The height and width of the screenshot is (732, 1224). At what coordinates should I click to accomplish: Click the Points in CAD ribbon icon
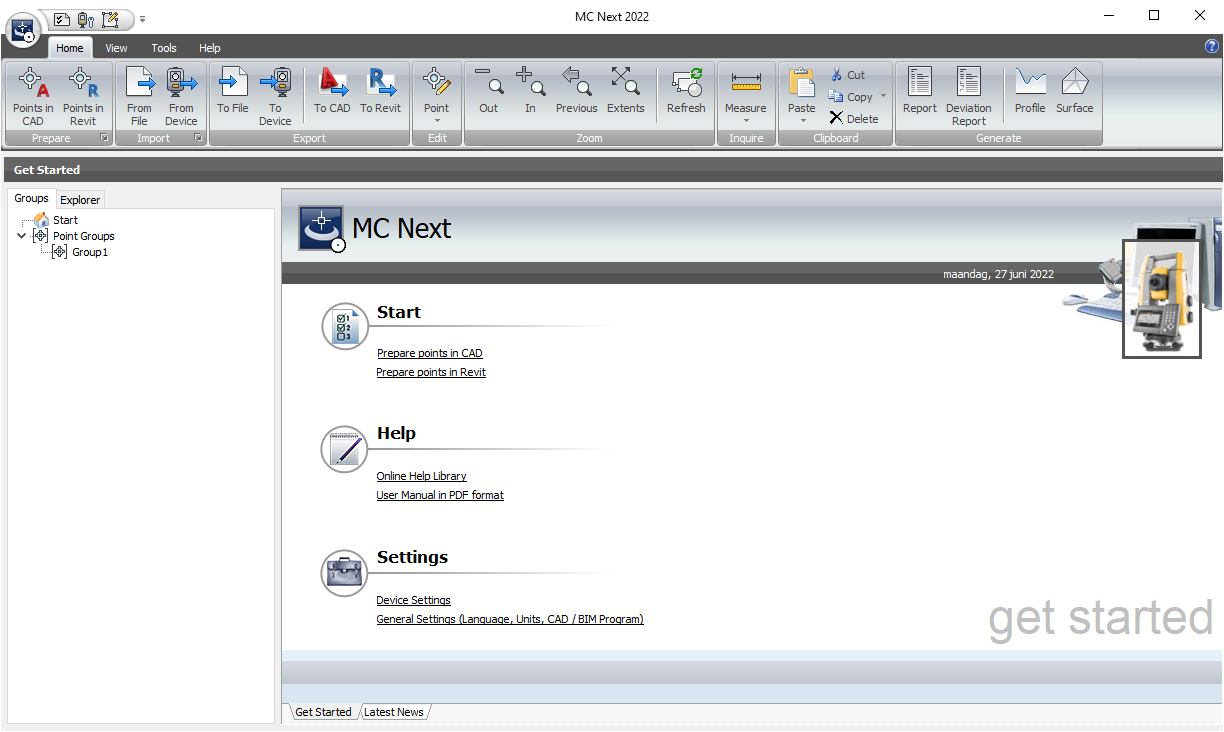coord(33,97)
